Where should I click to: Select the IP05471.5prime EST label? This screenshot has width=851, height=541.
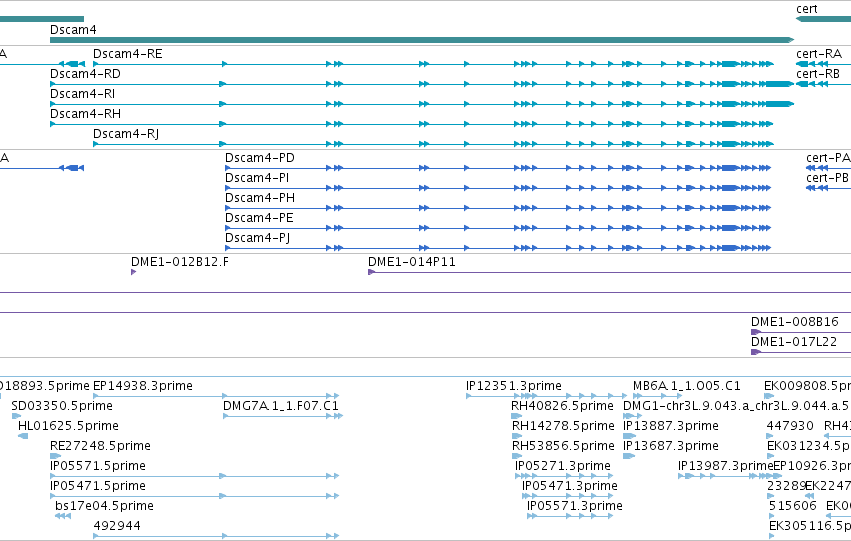pos(98,486)
